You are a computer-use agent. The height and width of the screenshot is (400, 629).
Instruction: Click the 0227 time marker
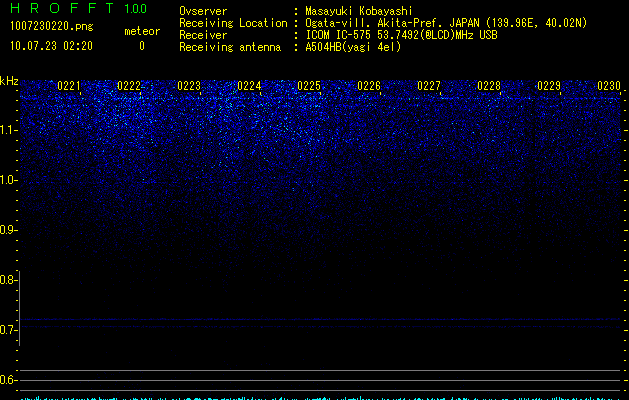pyautogui.click(x=429, y=86)
